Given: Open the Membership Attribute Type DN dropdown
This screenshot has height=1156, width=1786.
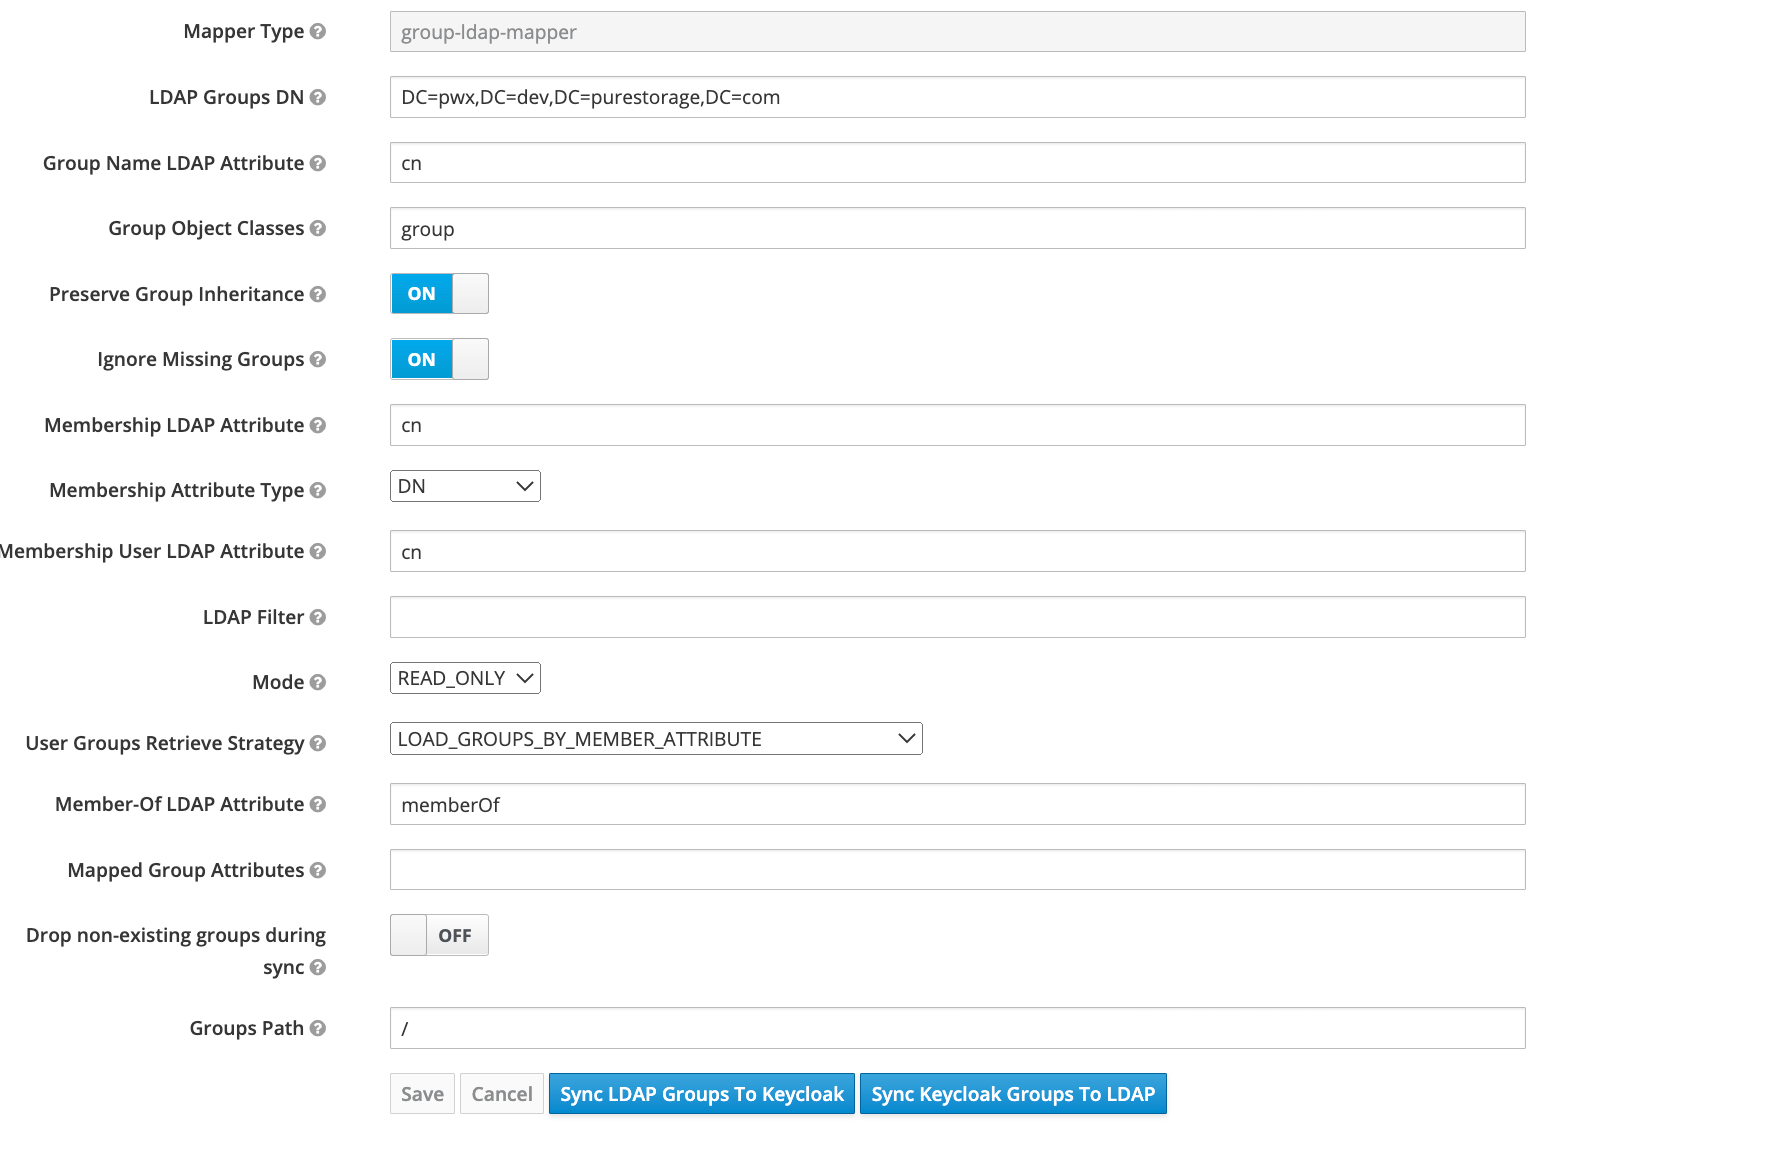Looking at the screenshot, I should 465,486.
